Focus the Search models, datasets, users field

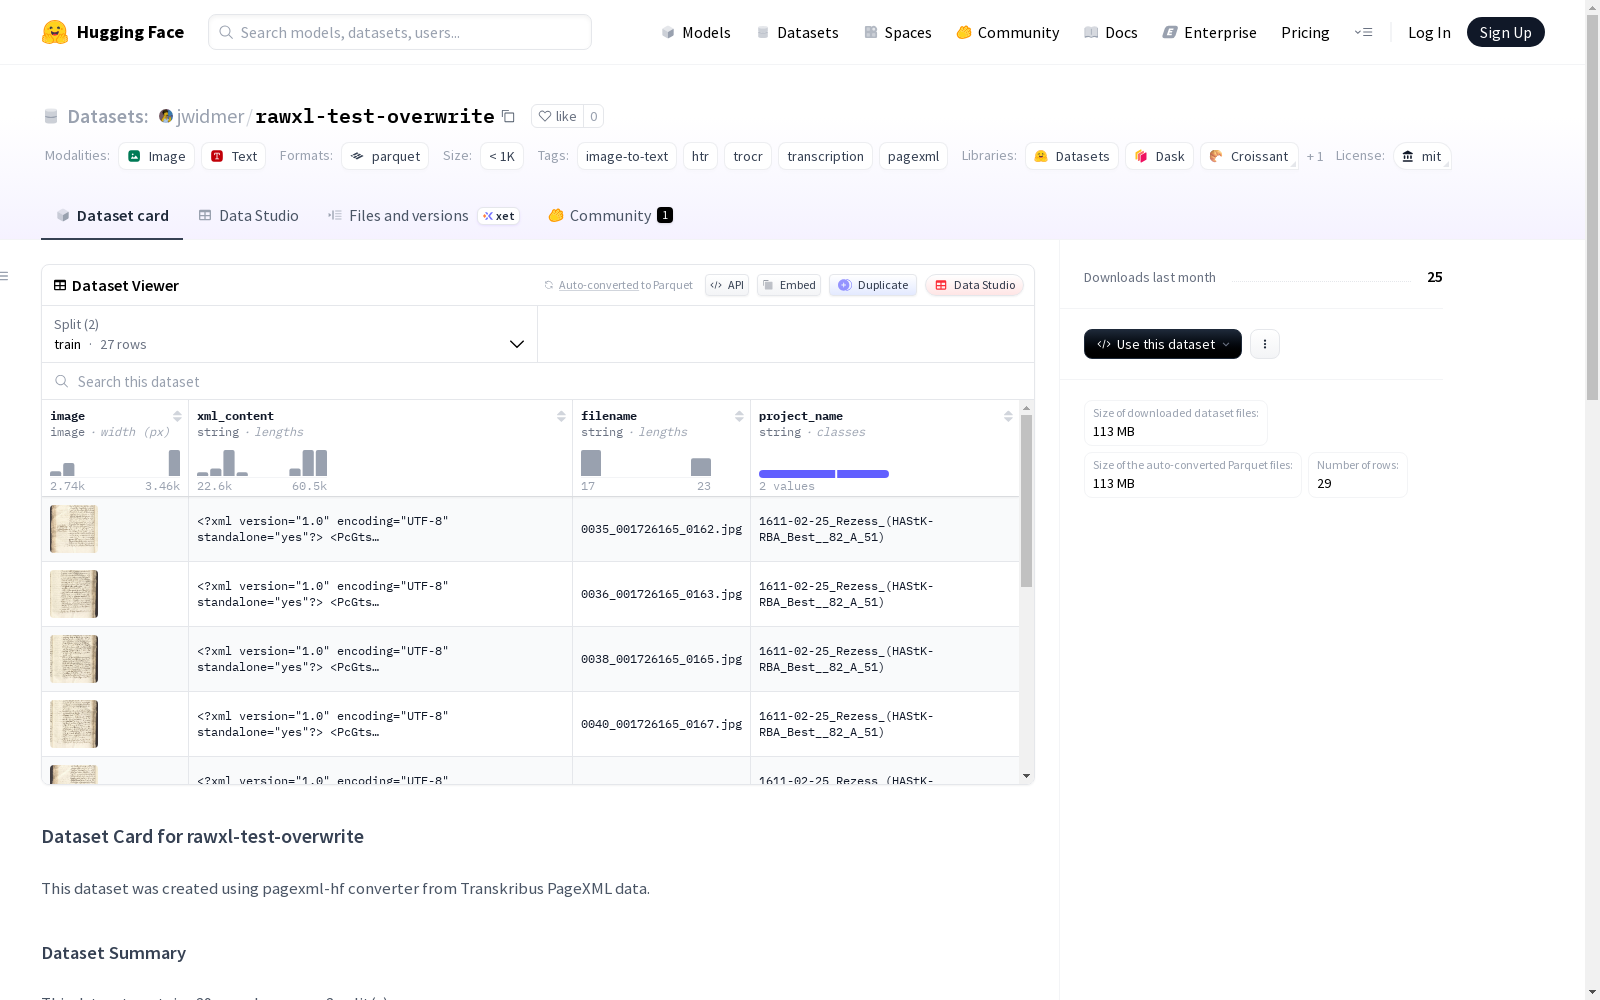[400, 32]
